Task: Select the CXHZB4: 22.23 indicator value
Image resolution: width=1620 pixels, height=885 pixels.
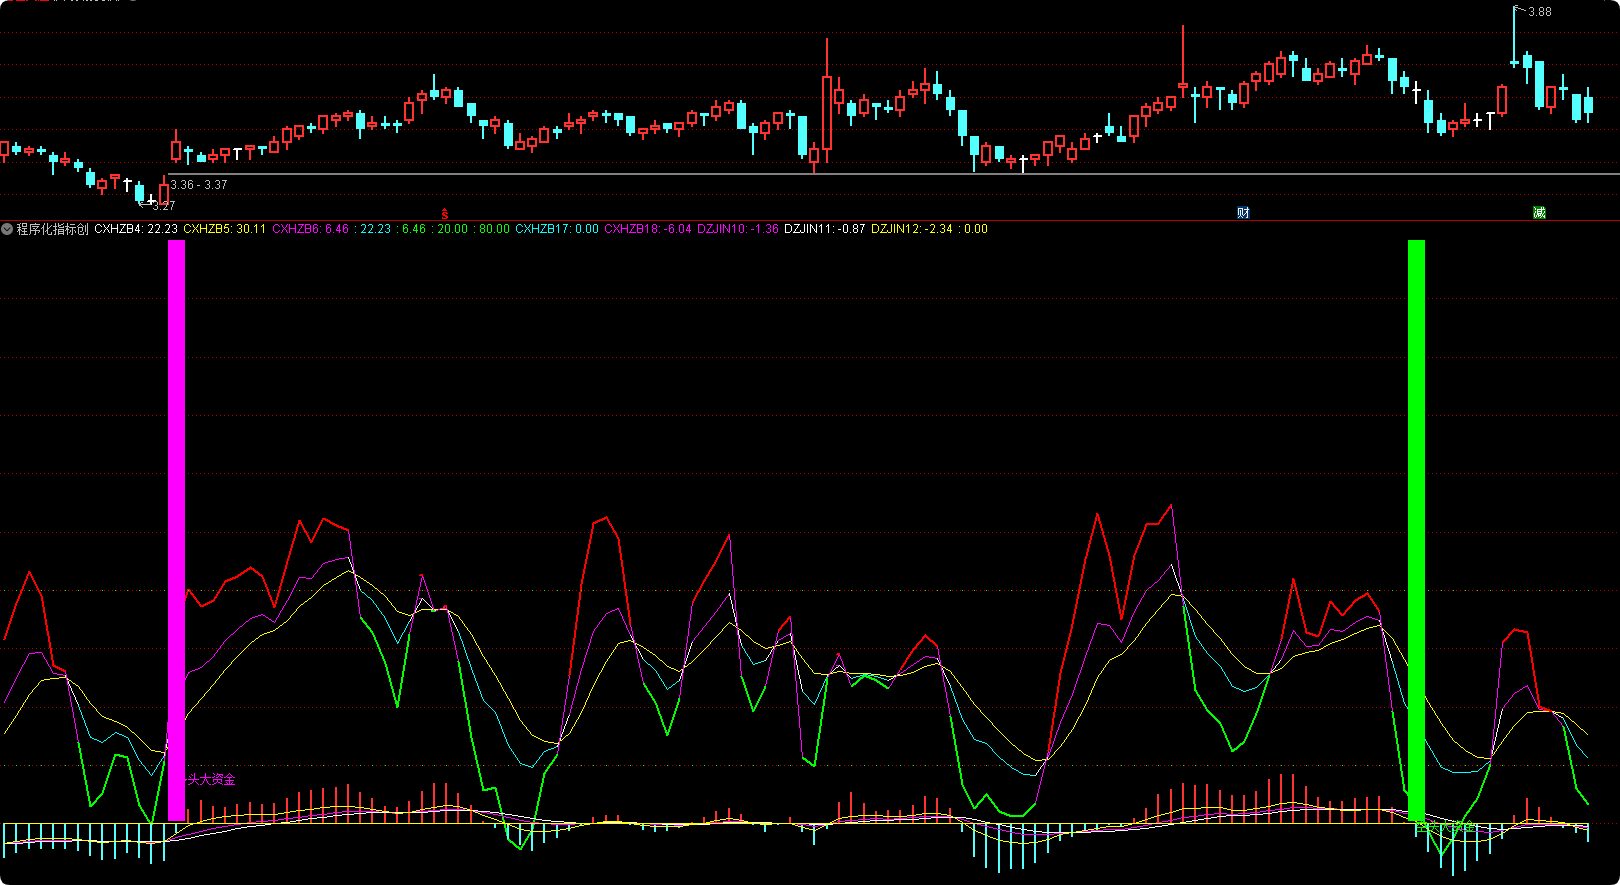Action: point(136,229)
